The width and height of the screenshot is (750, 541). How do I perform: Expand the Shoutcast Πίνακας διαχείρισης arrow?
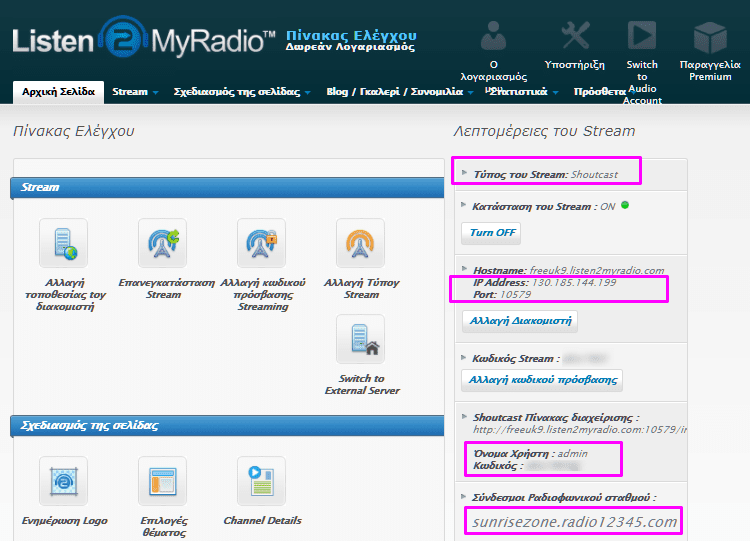click(x=464, y=416)
